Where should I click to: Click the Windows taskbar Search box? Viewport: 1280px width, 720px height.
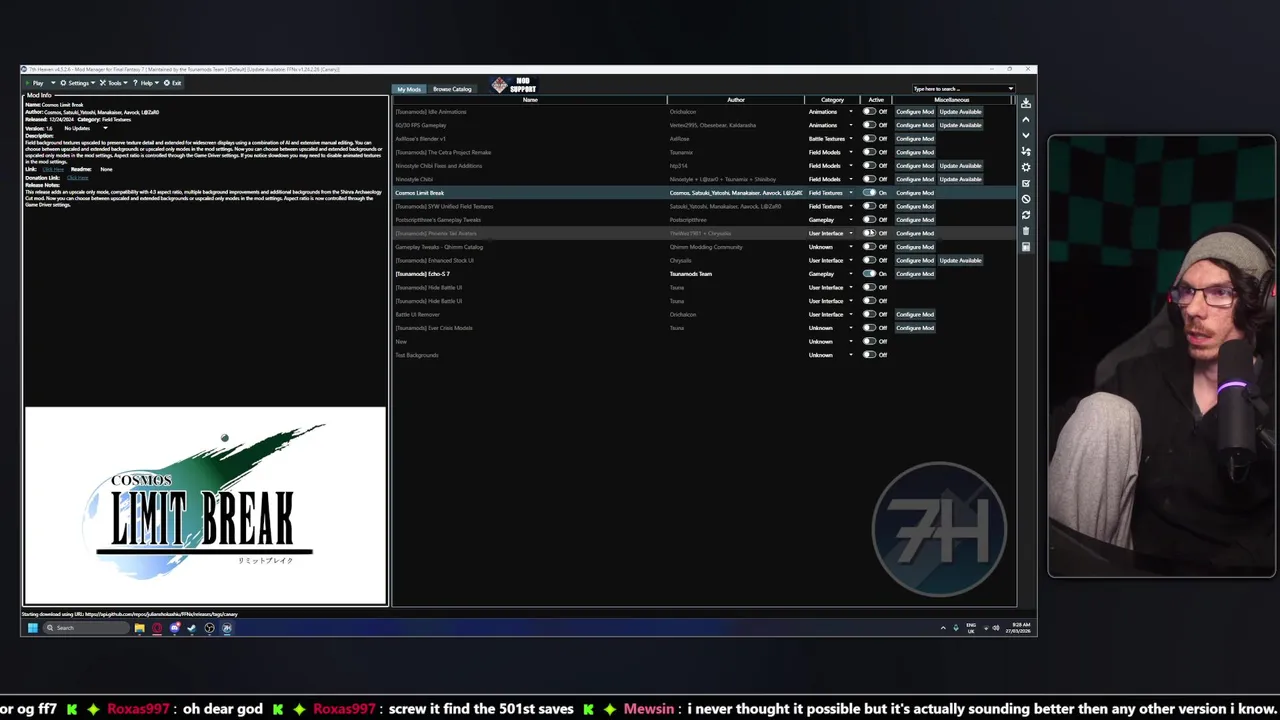85,628
